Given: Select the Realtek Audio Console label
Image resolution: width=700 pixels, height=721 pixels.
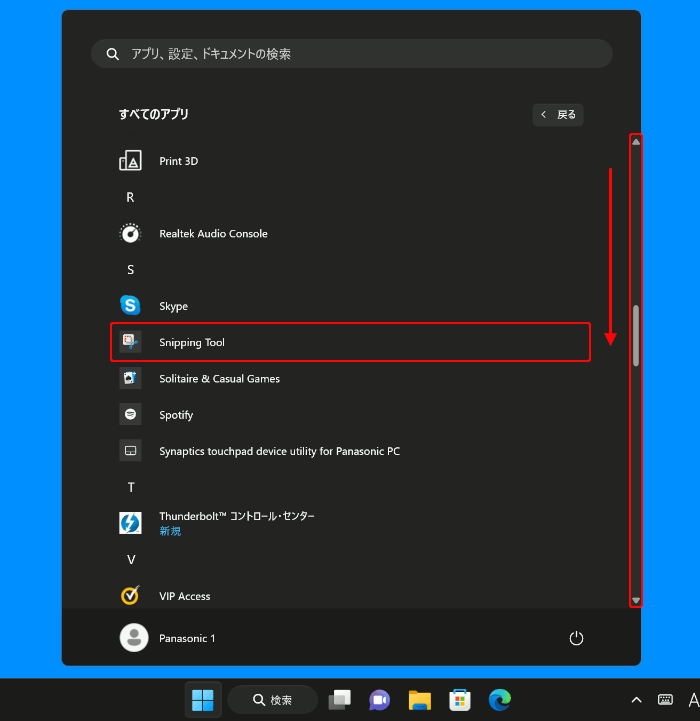Looking at the screenshot, I should click(x=213, y=234).
